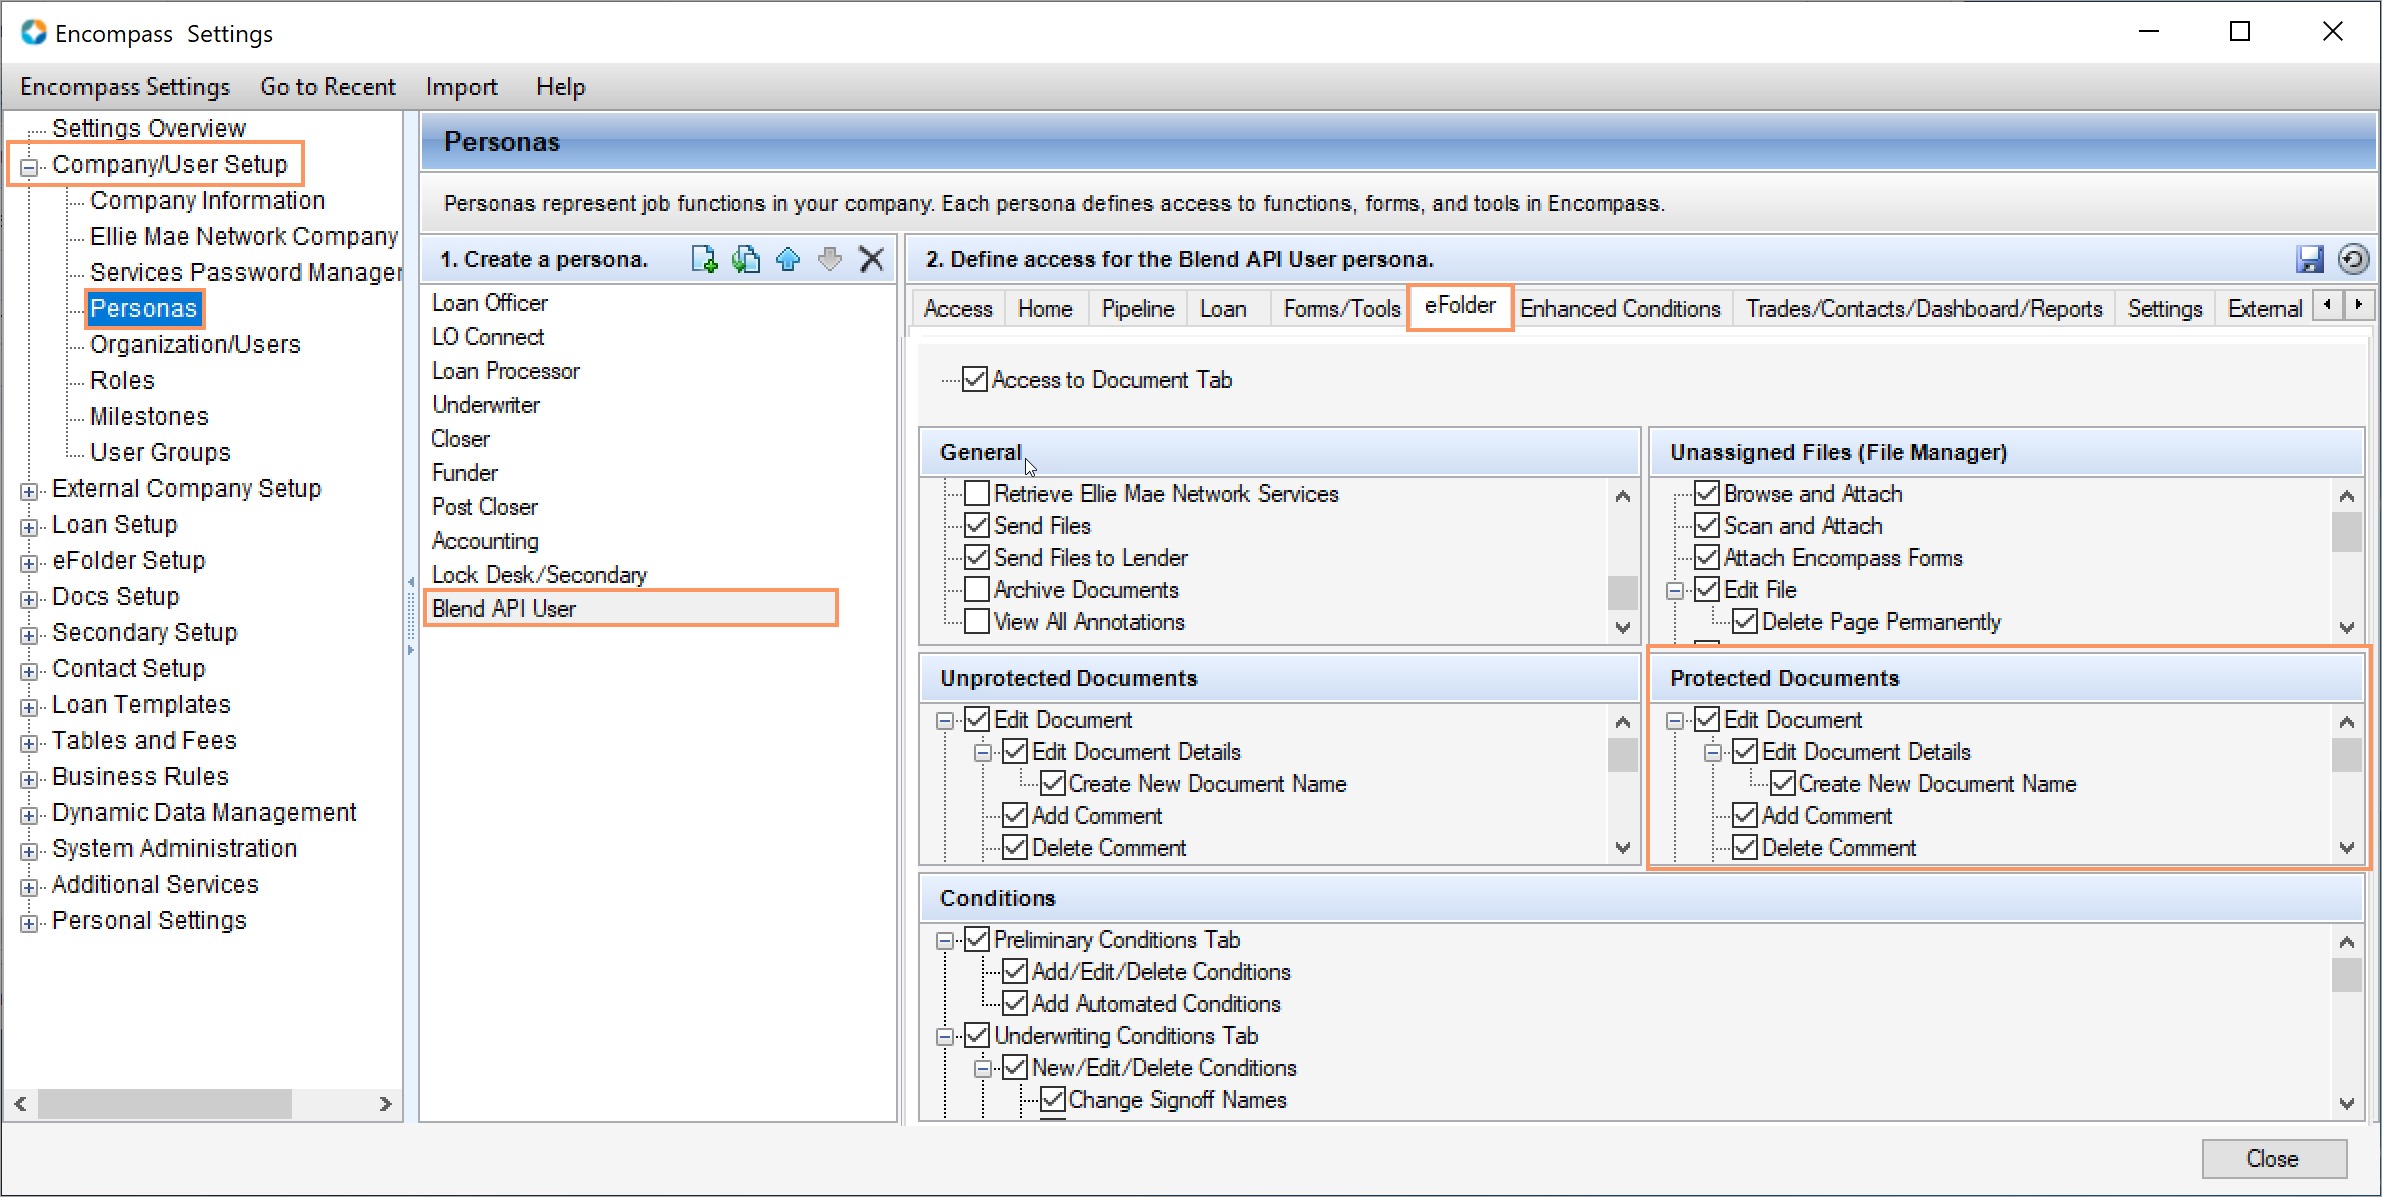
Task: Move persona up with blue arrow
Action: coord(788,259)
